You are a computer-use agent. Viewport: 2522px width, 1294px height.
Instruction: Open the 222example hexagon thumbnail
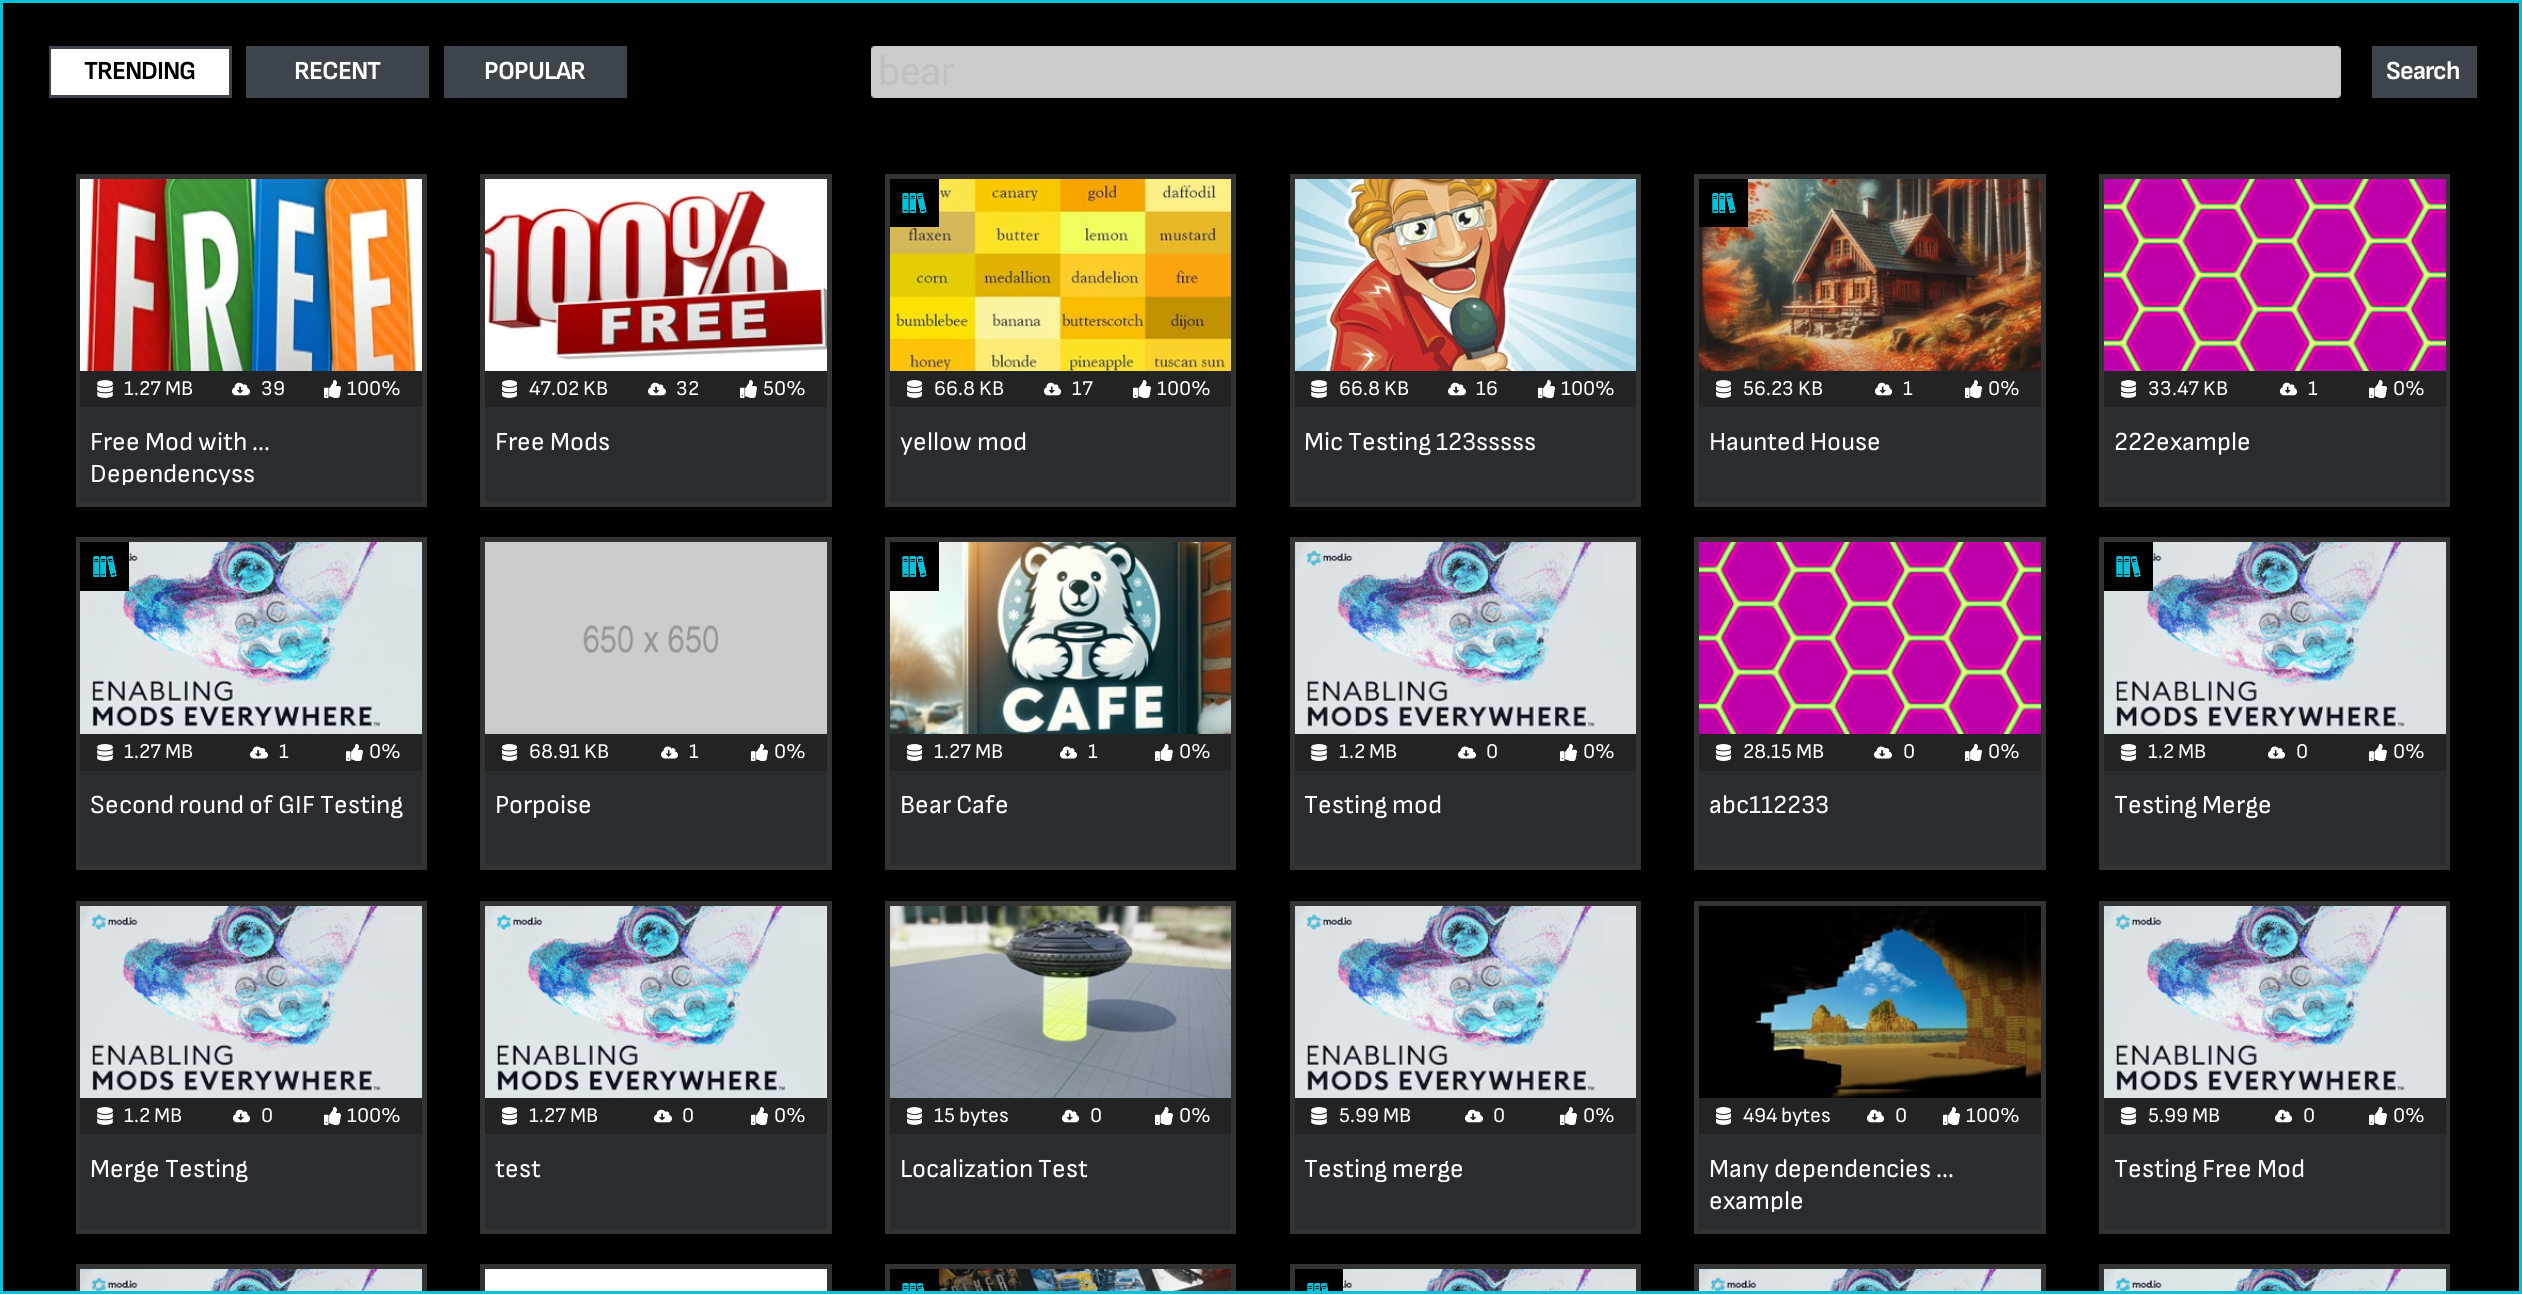click(2274, 274)
